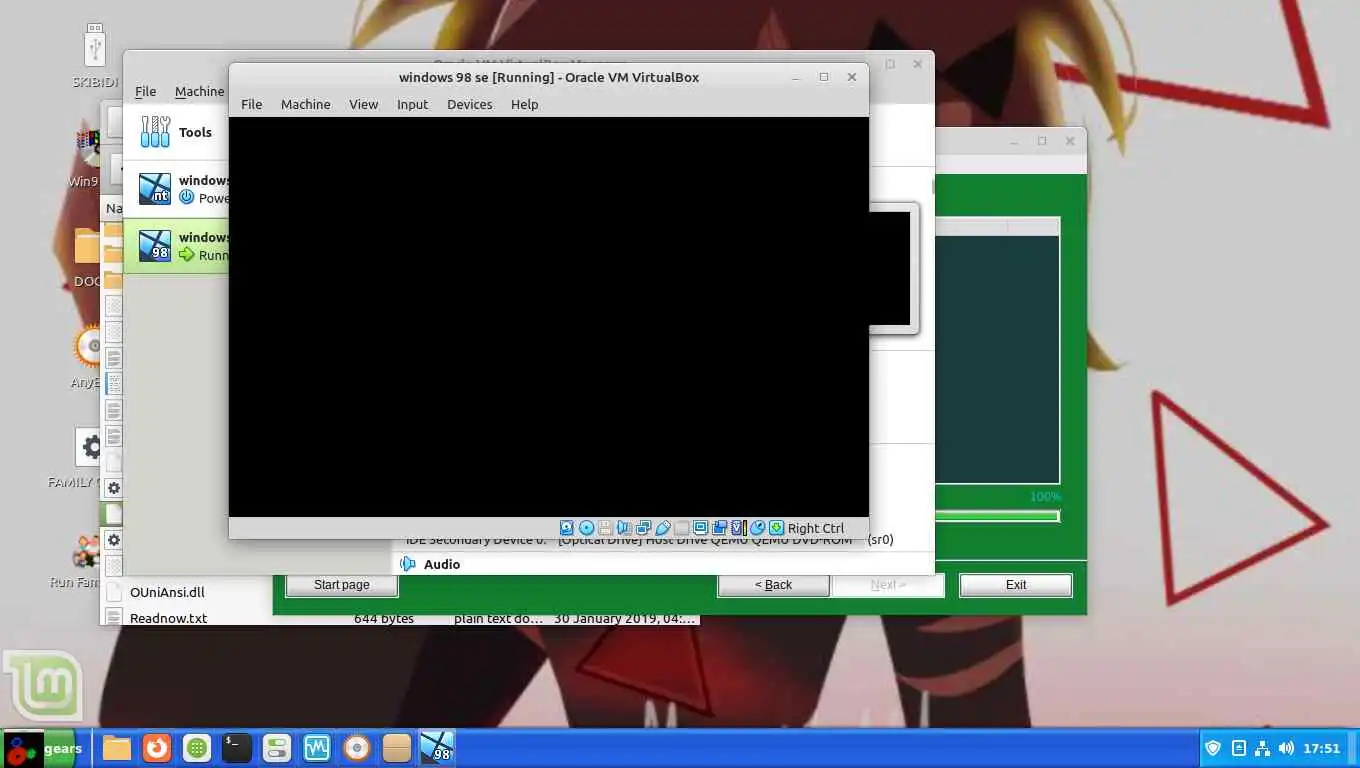Viewport: 1360px width, 768px height.
Task: Open the system monitor icon in taskbar
Action: 317,747
